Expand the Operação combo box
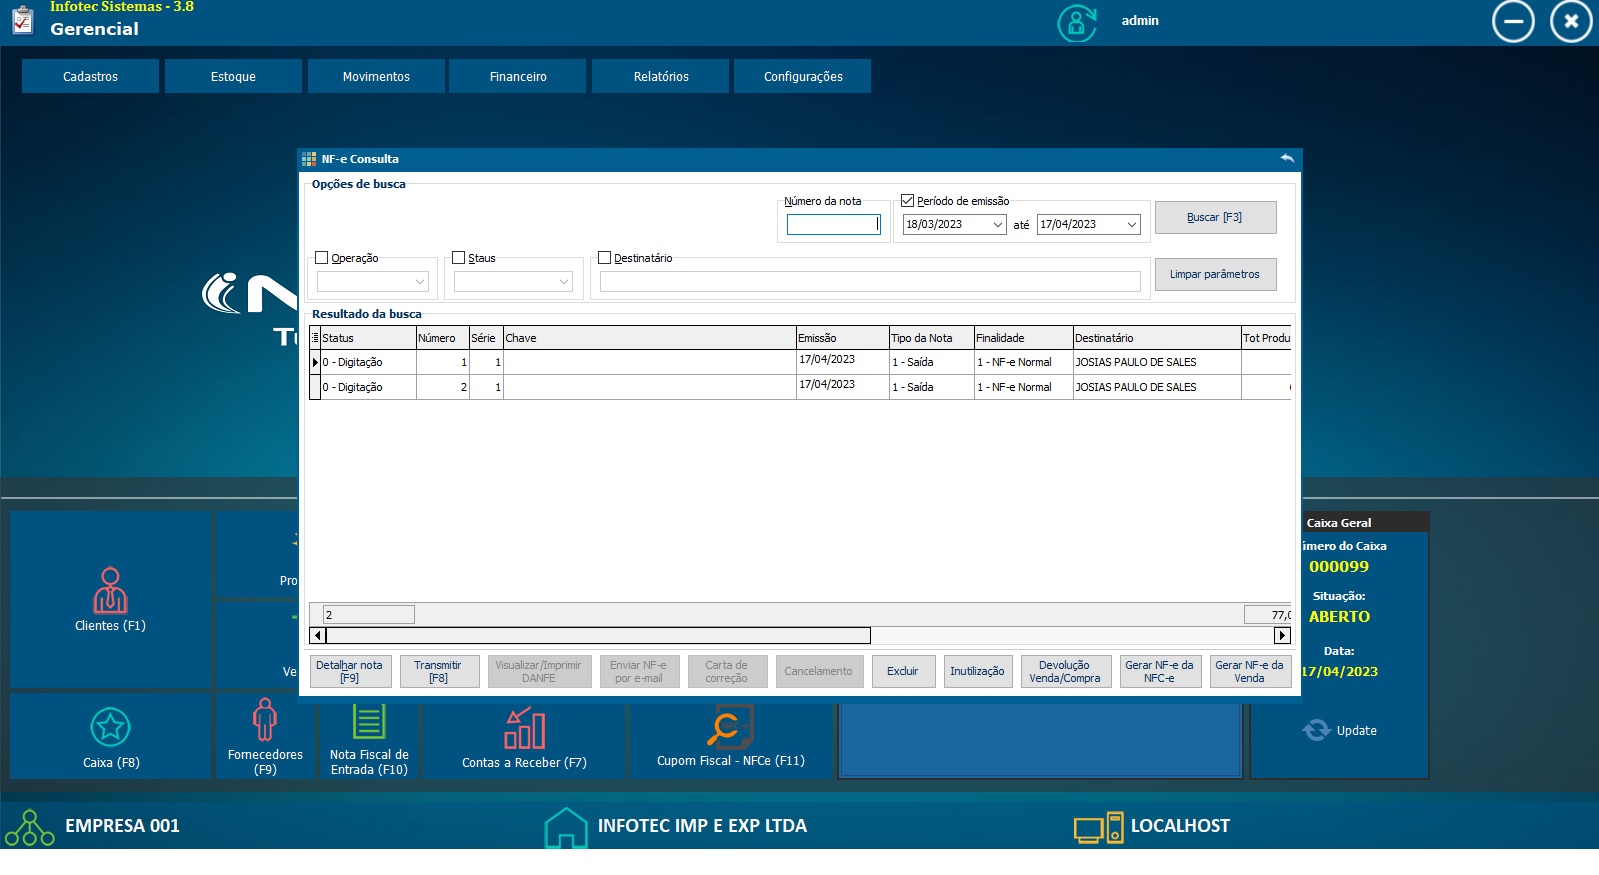 click(x=420, y=282)
